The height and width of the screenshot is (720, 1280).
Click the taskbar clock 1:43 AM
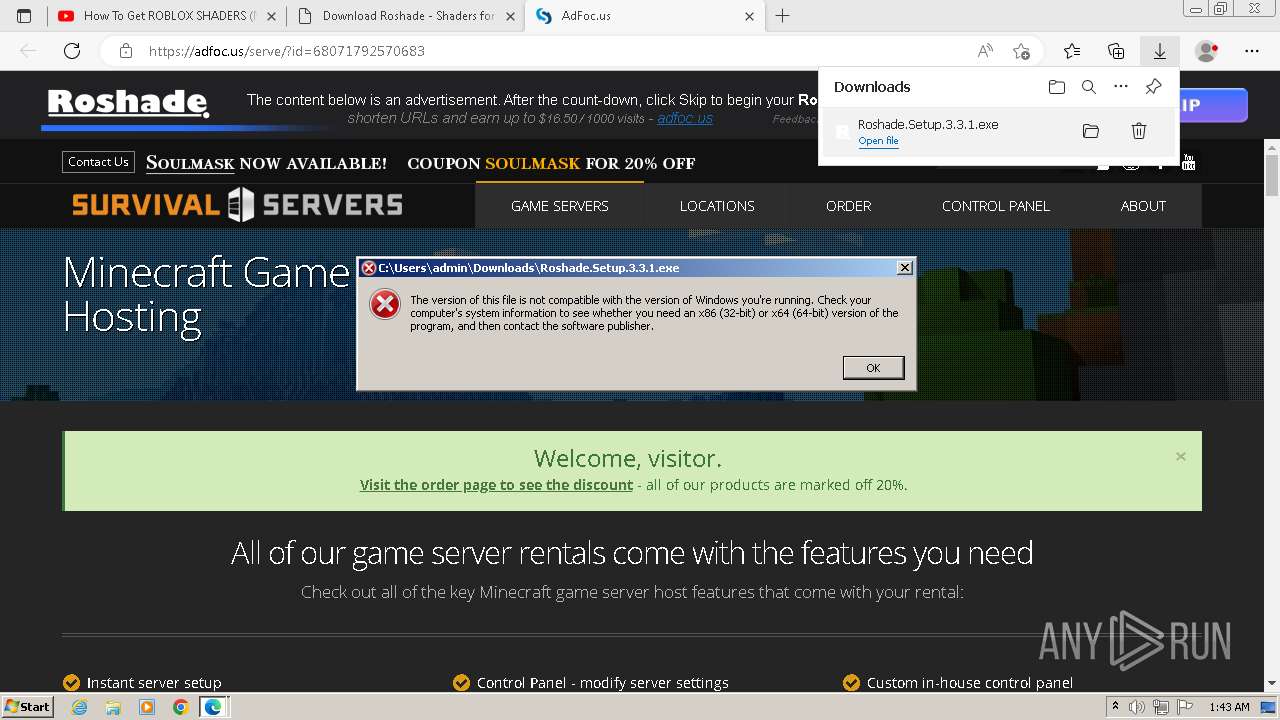pyautogui.click(x=1229, y=707)
